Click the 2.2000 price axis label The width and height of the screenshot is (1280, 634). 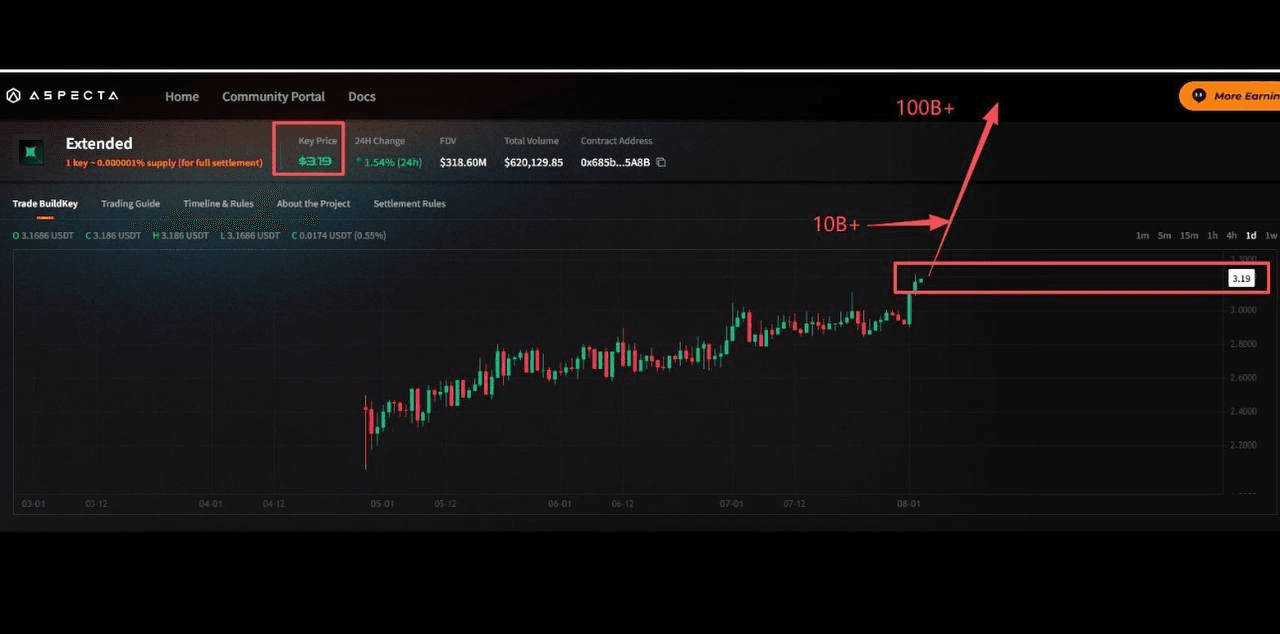[x=1243, y=445]
